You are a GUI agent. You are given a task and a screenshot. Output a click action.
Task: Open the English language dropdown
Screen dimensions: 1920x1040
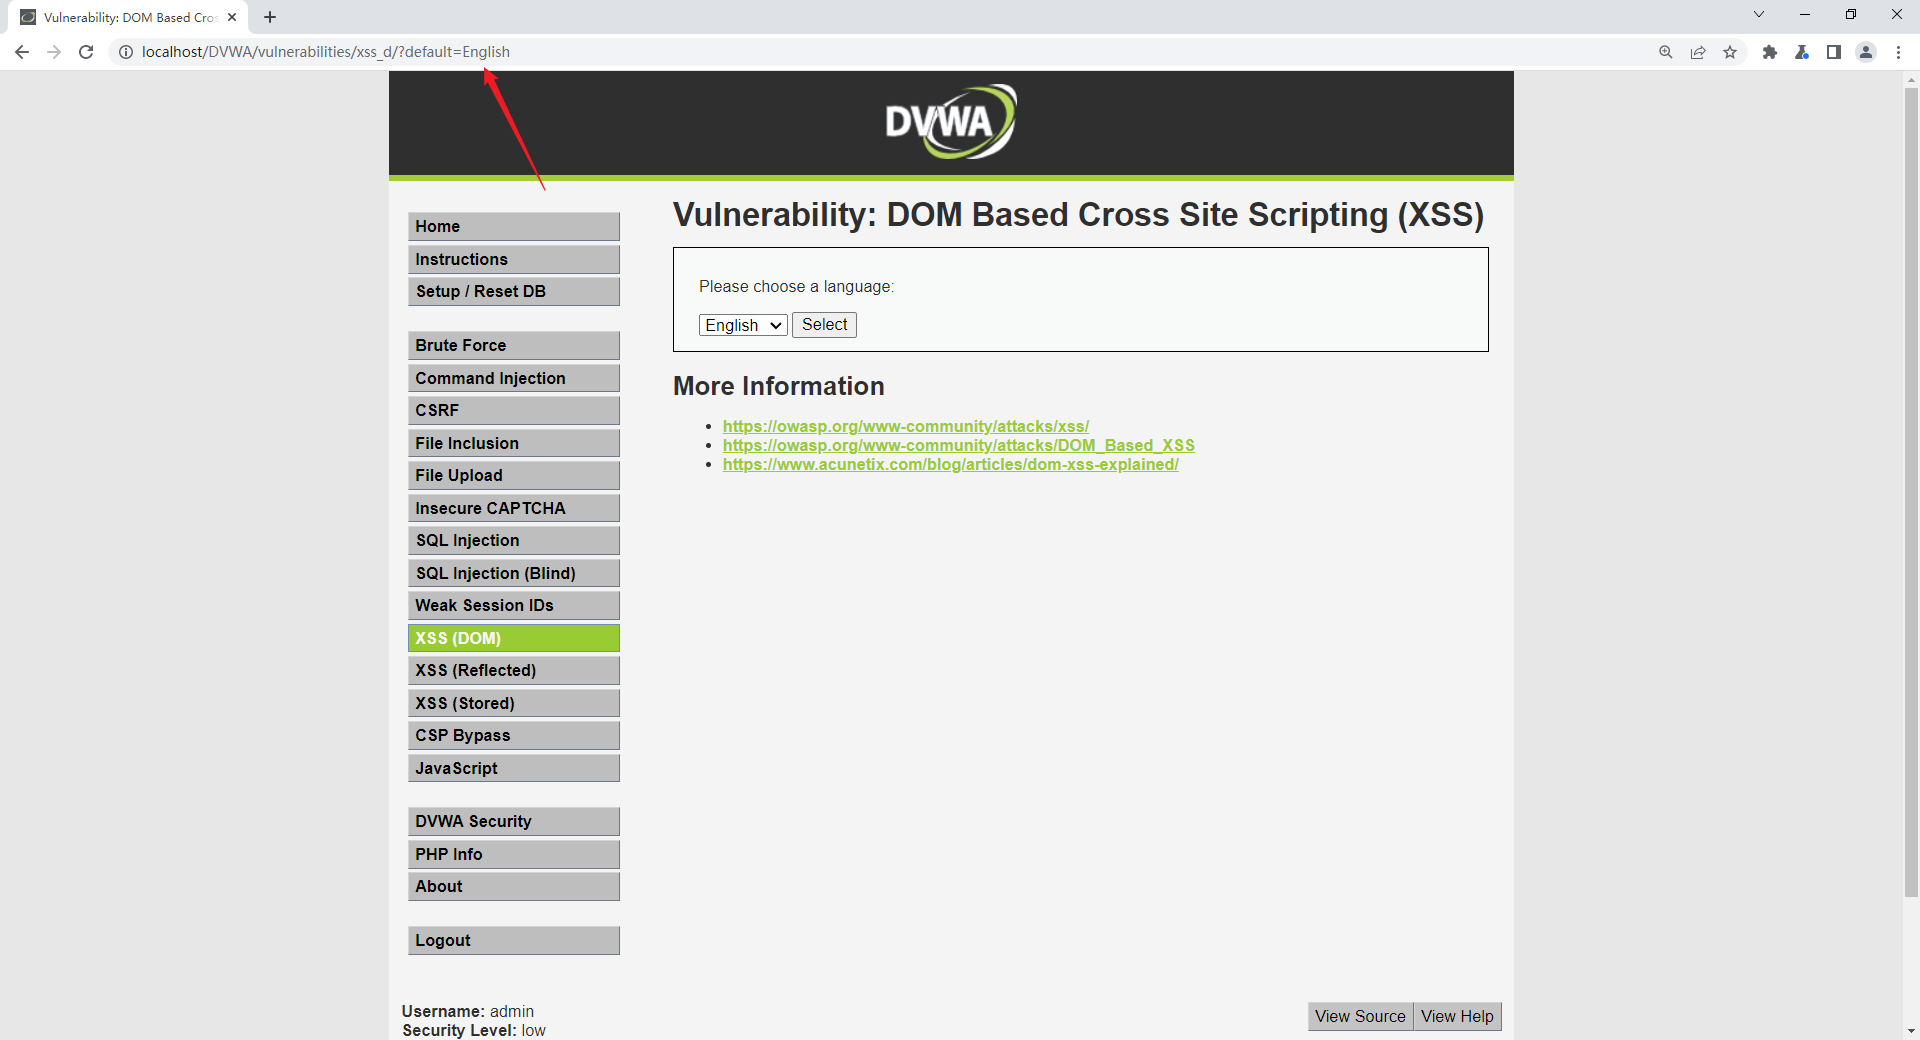click(743, 325)
